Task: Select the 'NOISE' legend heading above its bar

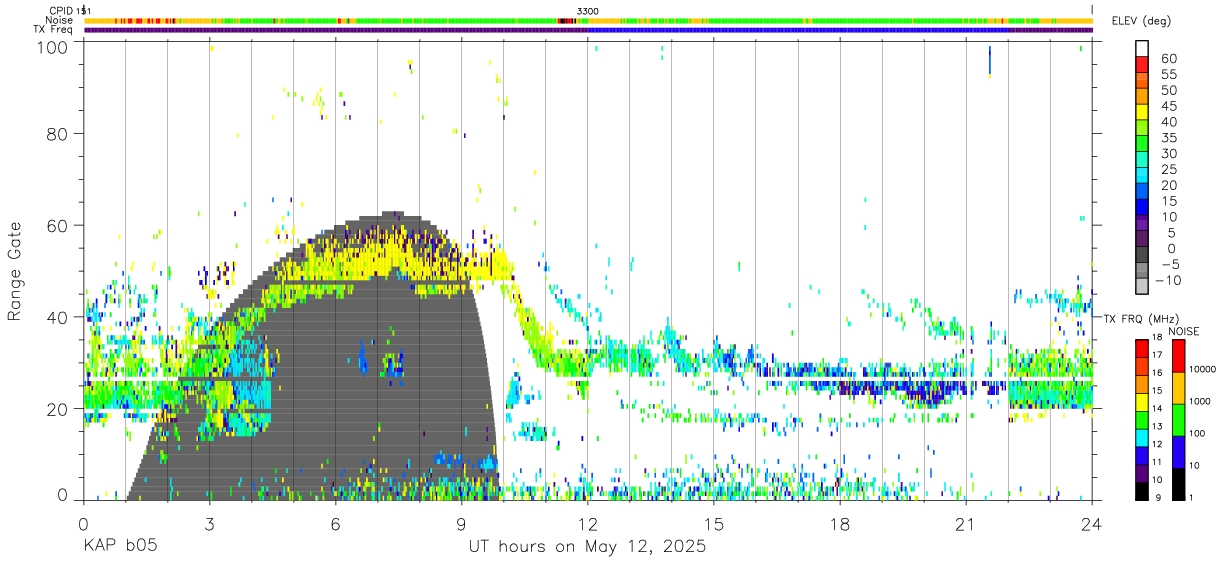Action: (1184, 332)
